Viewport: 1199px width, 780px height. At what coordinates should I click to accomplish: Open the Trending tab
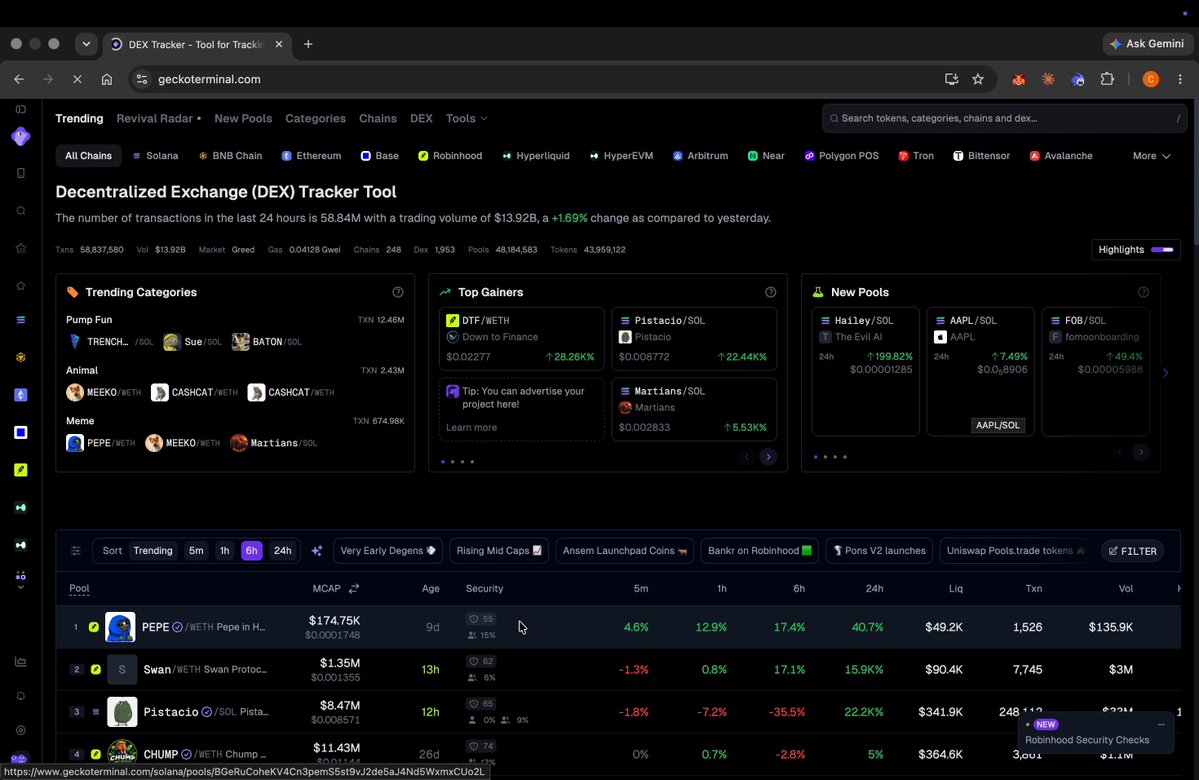tap(79, 119)
